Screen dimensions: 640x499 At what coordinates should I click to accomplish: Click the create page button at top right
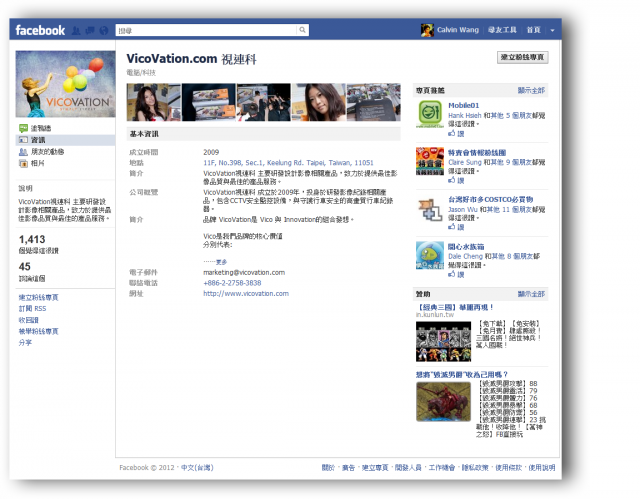522,57
